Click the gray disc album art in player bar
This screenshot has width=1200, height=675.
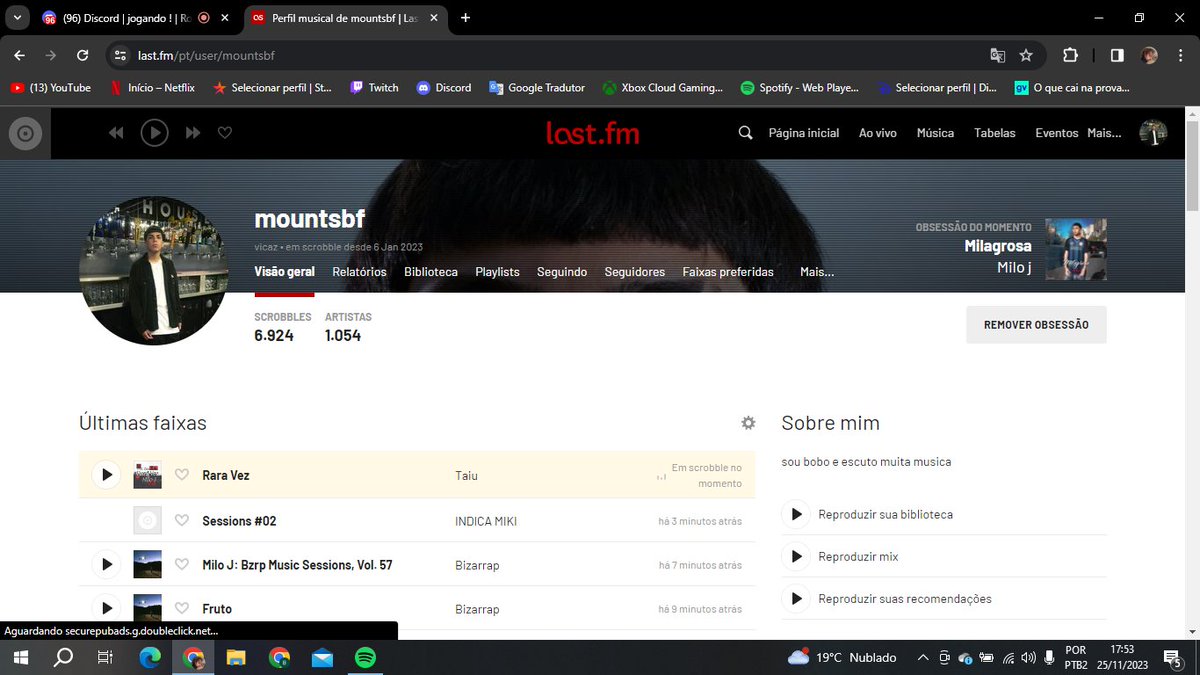click(25, 133)
